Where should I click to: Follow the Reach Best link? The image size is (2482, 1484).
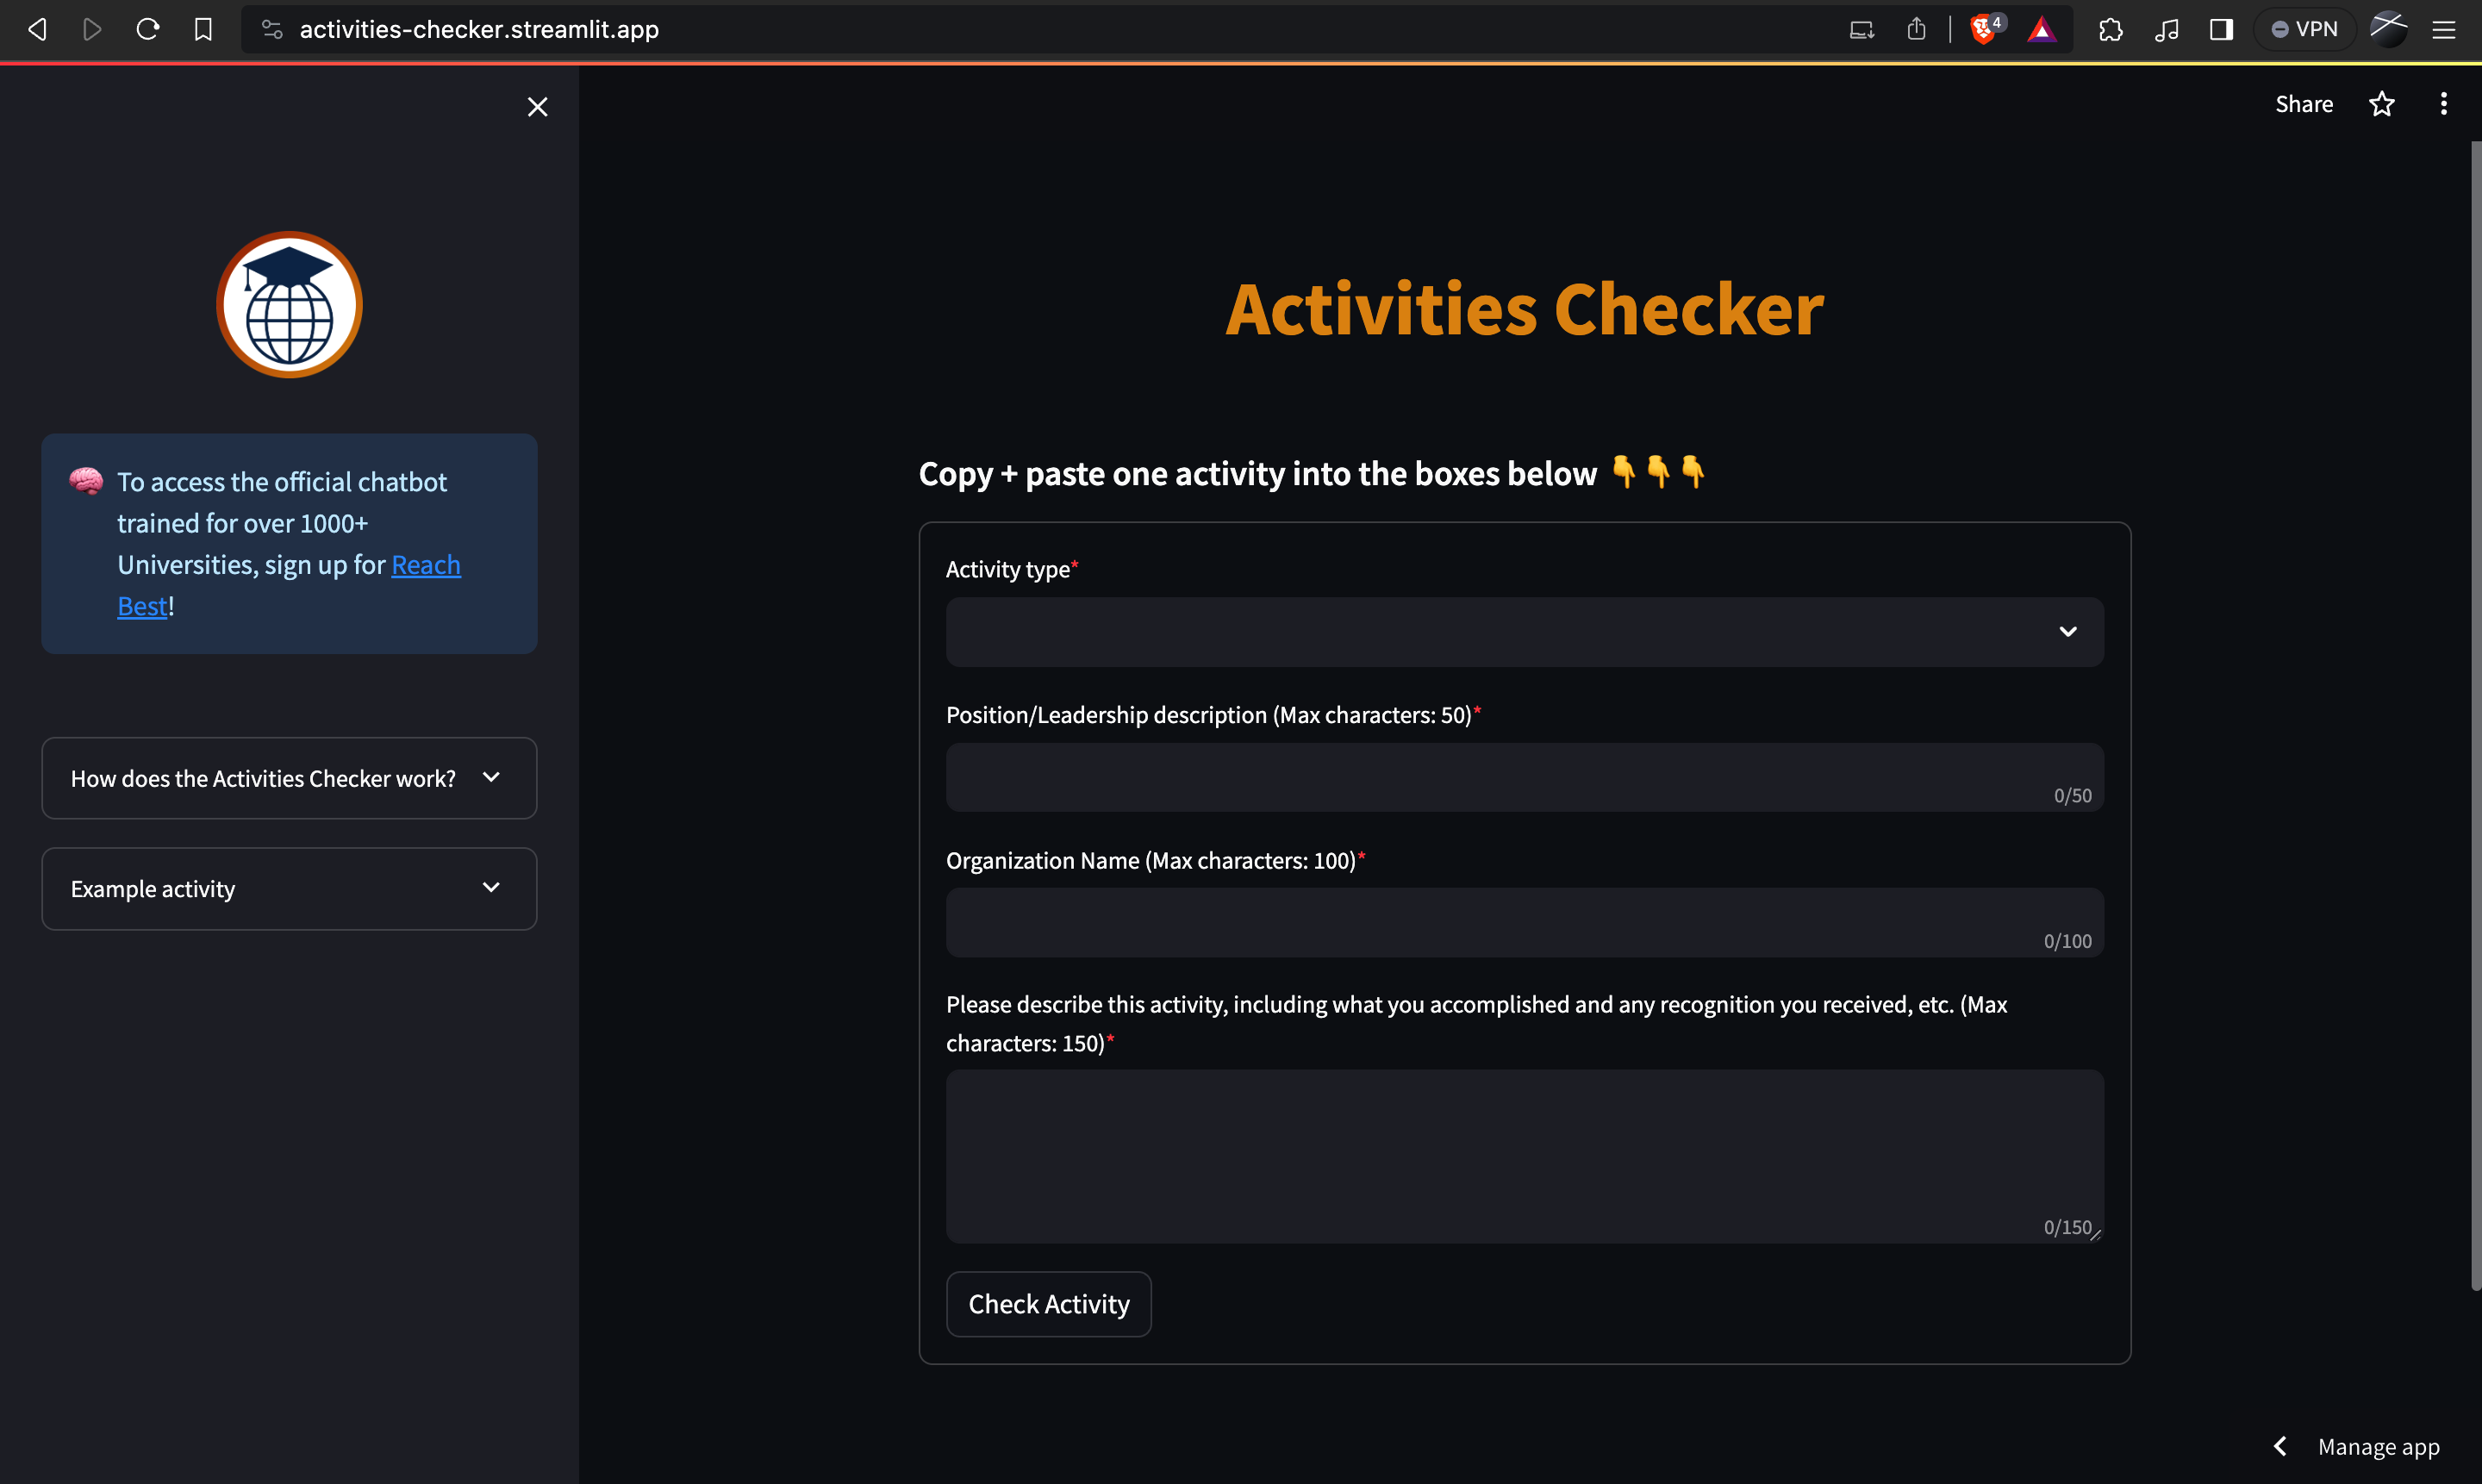point(425,565)
